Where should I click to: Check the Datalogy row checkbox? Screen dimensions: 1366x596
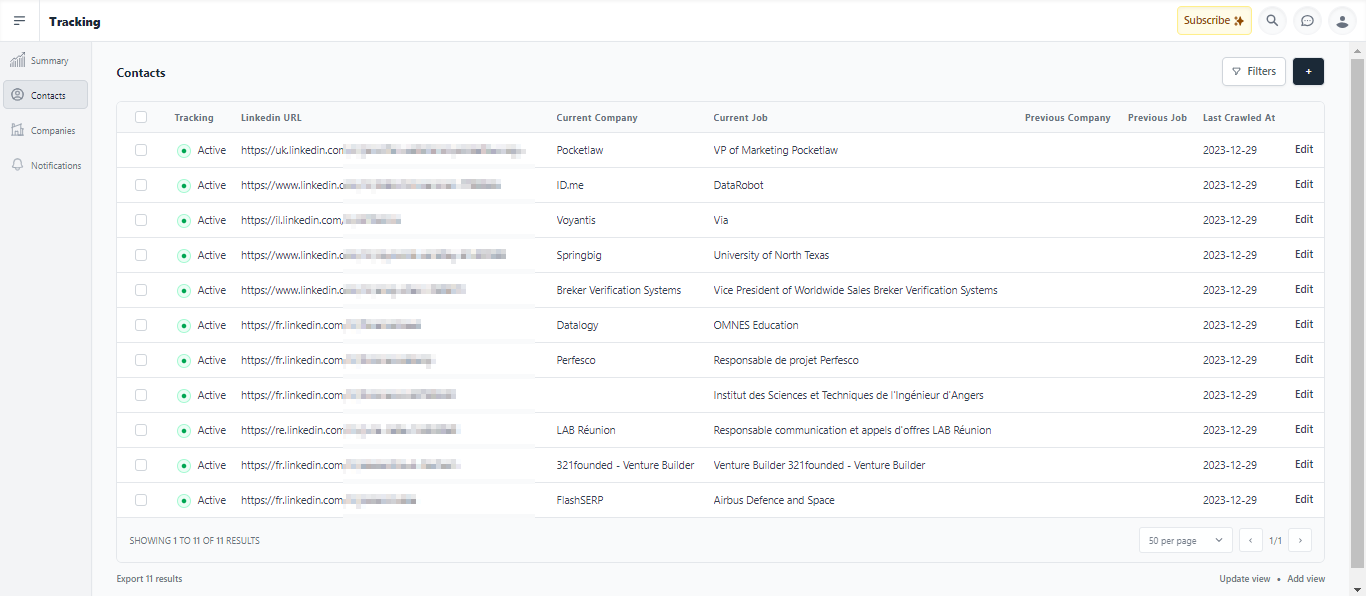click(x=141, y=325)
